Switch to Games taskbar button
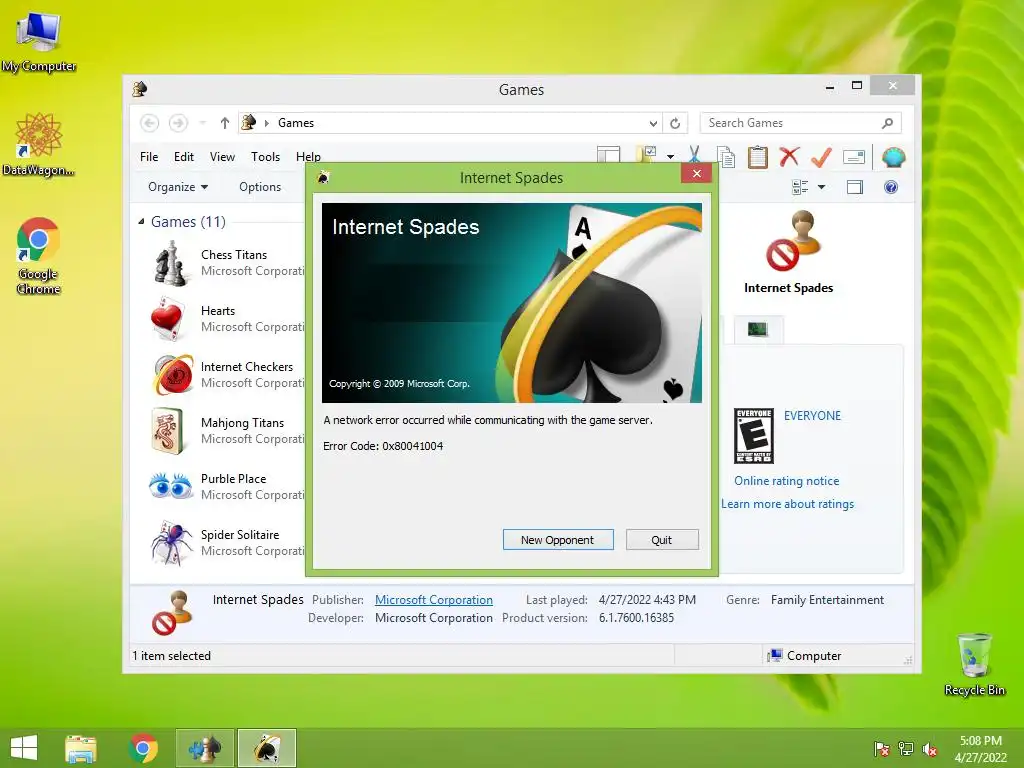This screenshot has height=768, width=1024. (x=204, y=748)
